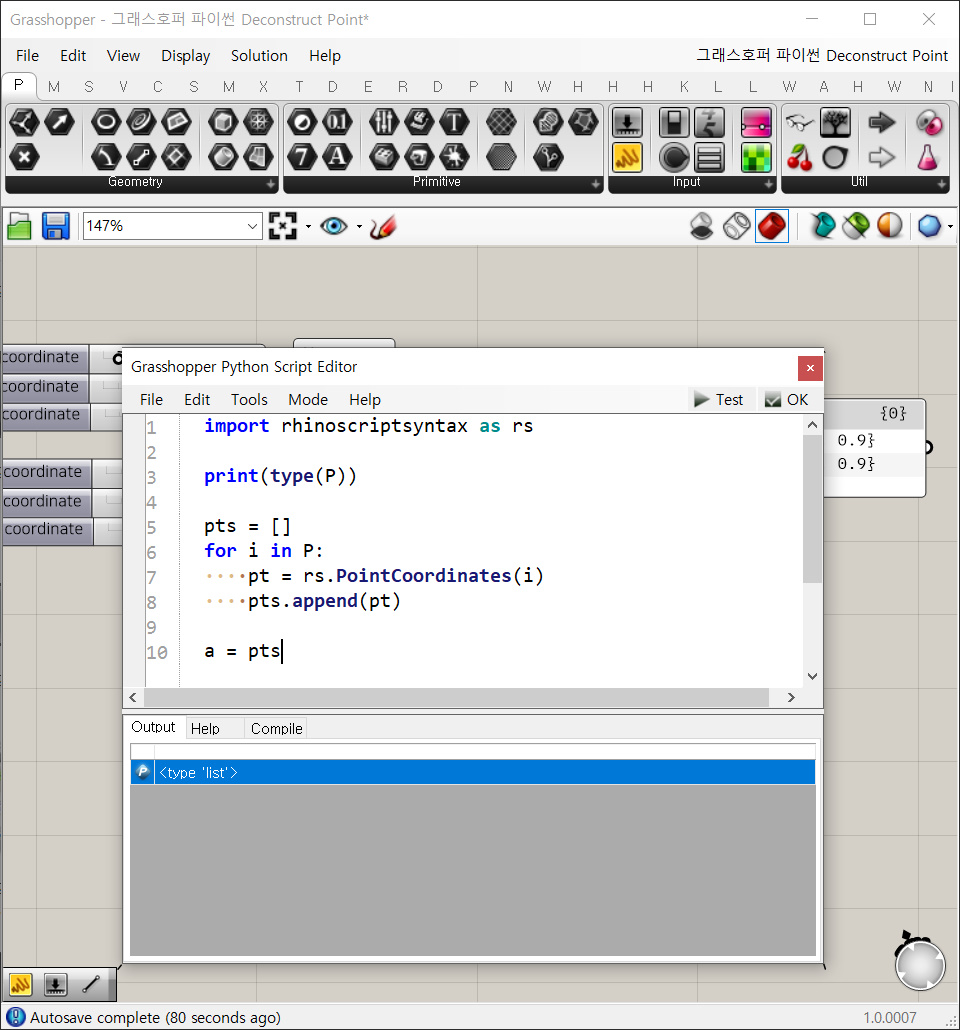Switch to the Compile tab

point(277,728)
